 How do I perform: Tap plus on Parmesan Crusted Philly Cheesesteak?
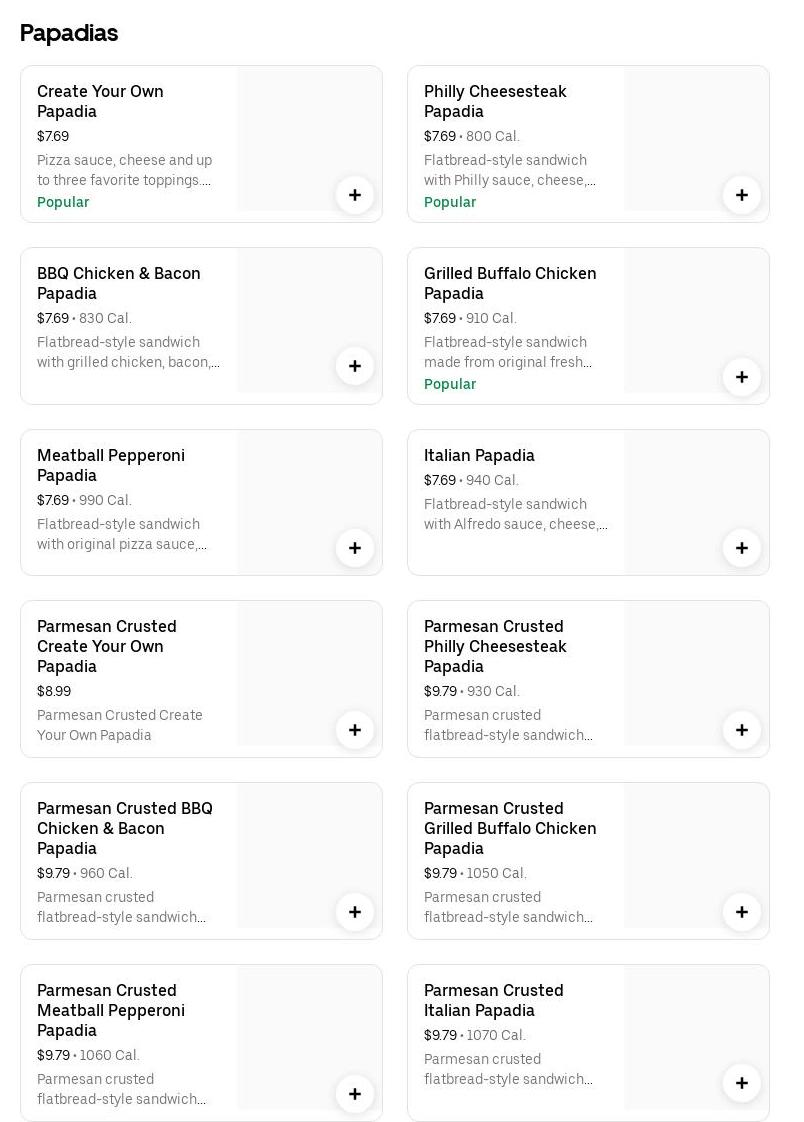[741, 730]
